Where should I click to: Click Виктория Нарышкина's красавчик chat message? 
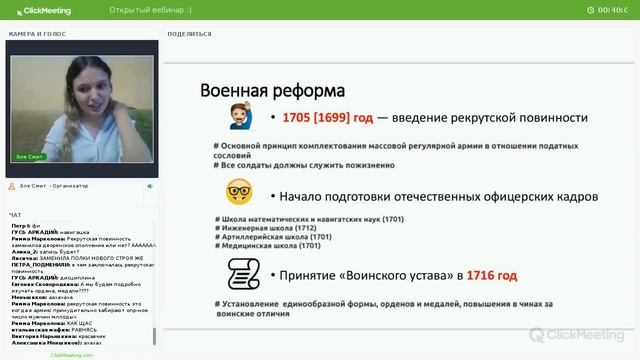58,336
